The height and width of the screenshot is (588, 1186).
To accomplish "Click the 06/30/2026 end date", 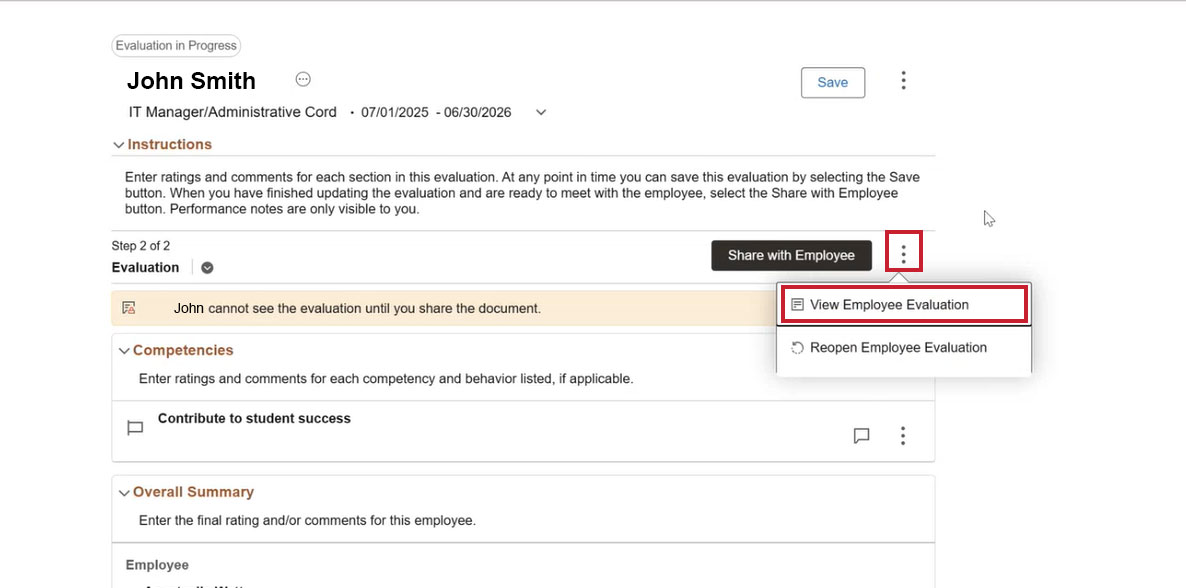I will [x=477, y=113].
